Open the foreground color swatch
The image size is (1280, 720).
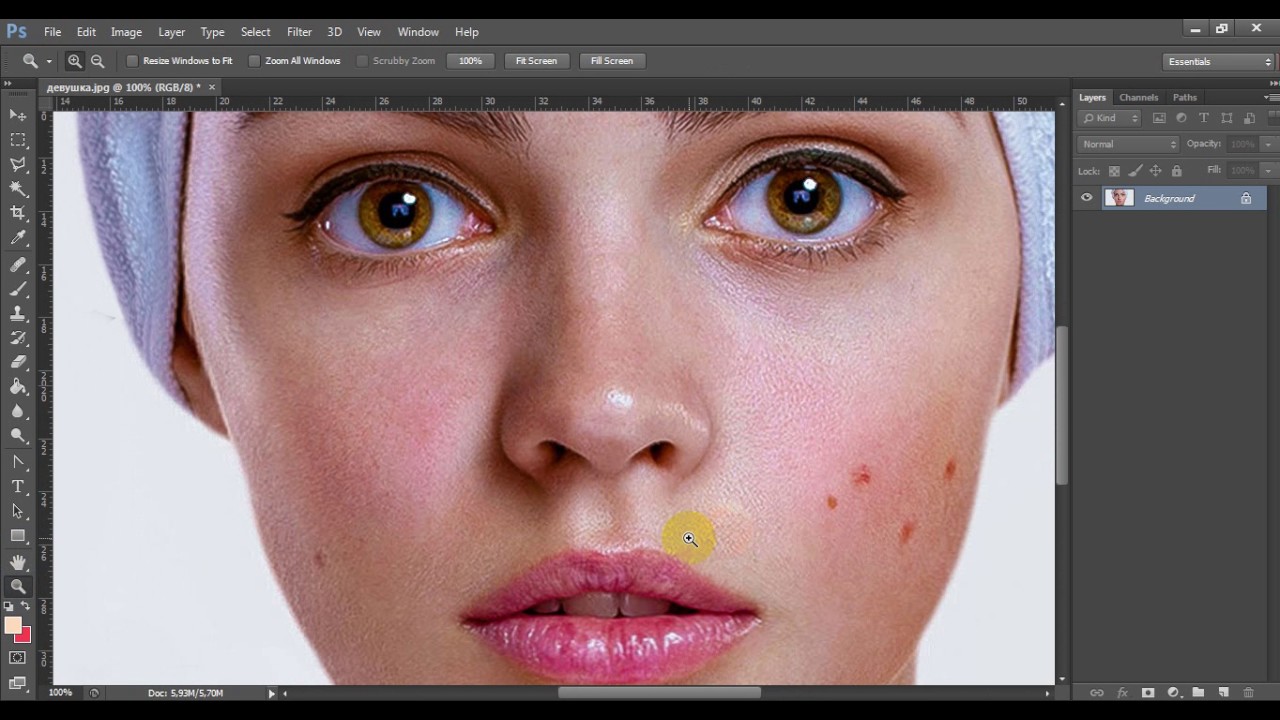12,625
